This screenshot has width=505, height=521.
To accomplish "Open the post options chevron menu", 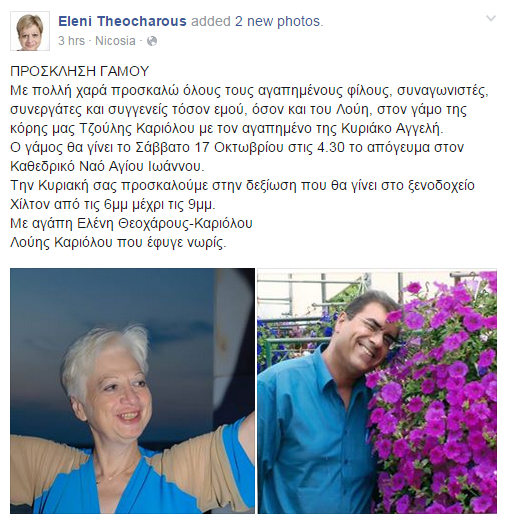I will click(491, 18).
